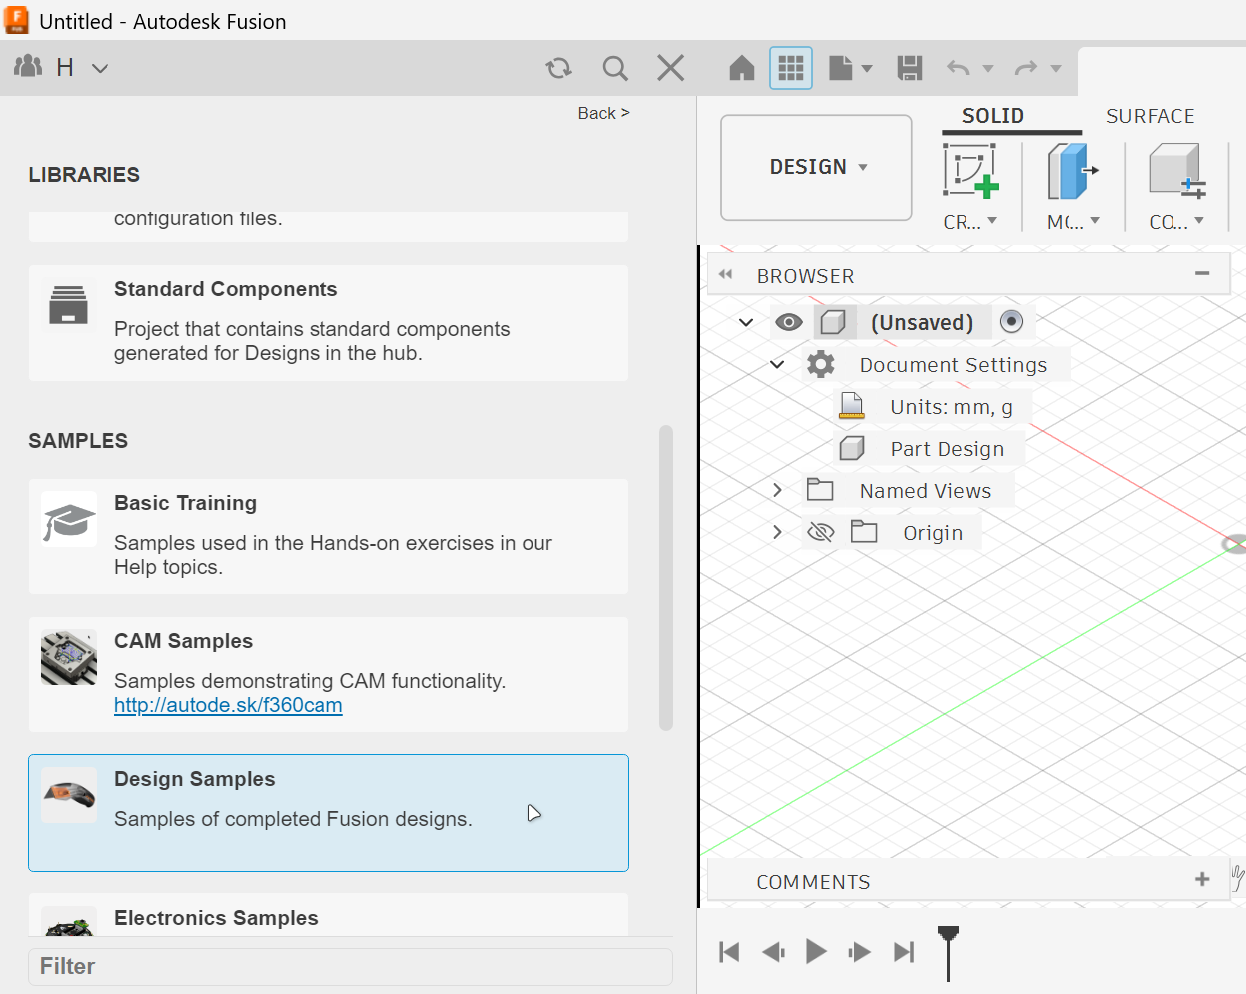The image size is (1246, 994).
Task: Select Document Settings in browser tree
Action: tap(953, 365)
